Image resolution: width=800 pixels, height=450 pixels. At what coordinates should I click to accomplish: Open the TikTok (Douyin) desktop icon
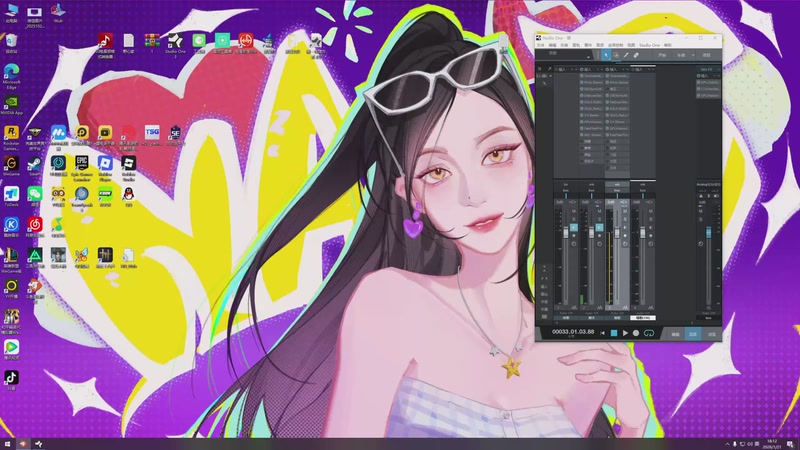11,380
